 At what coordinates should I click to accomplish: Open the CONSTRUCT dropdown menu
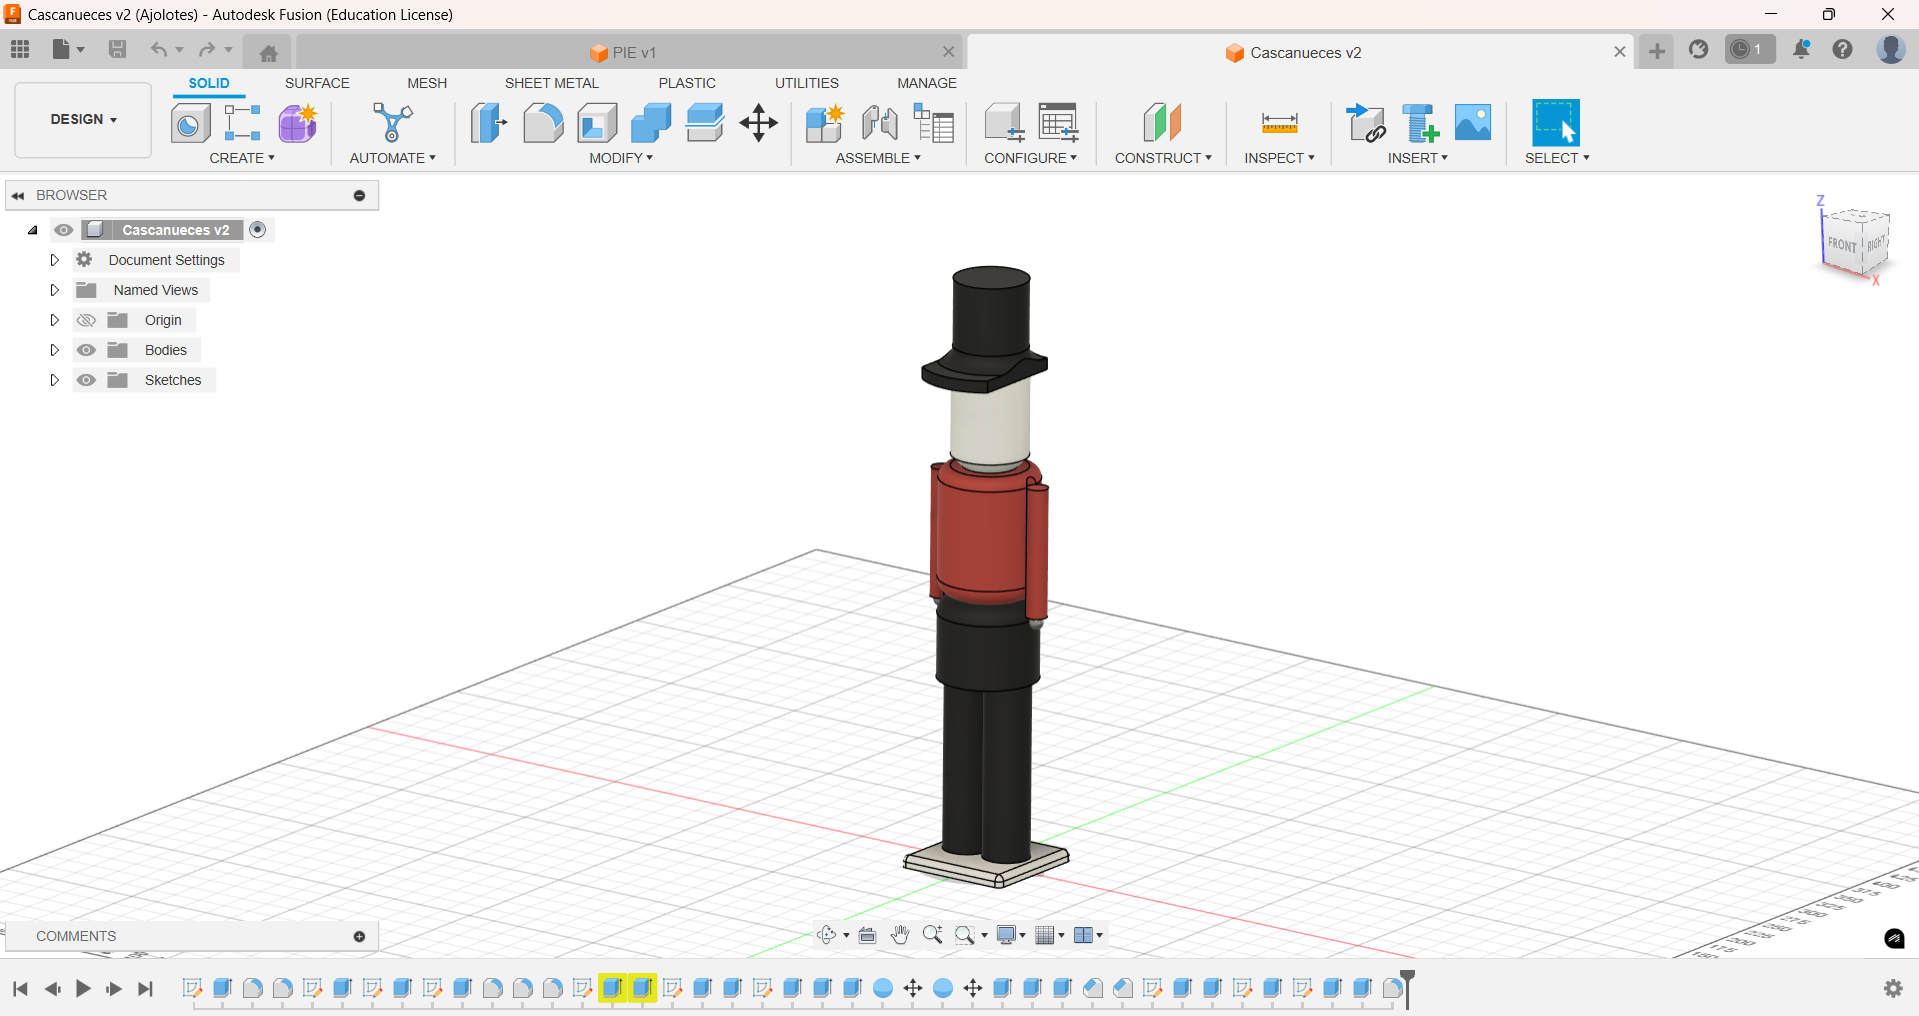1163,158
